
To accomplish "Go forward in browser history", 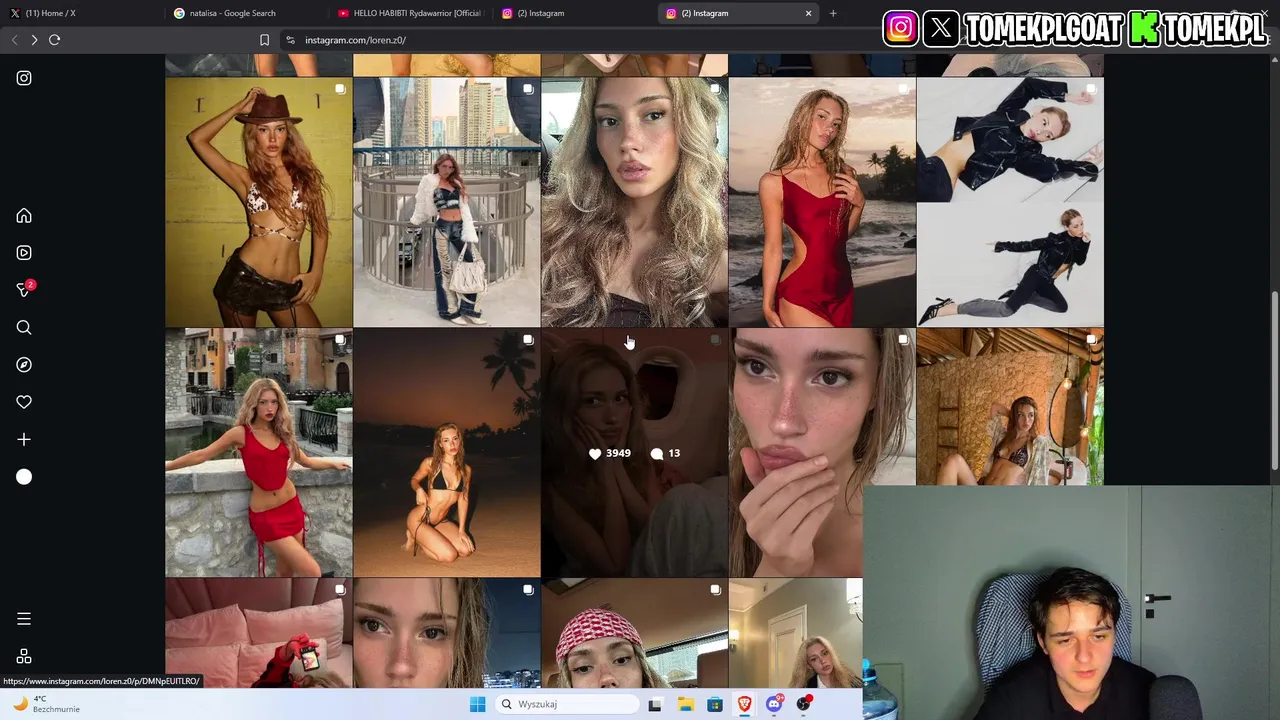I will pyautogui.click(x=34, y=40).
